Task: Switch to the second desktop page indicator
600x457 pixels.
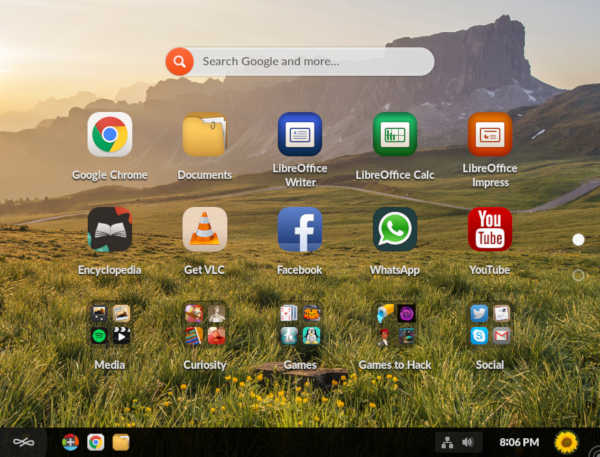Action: click(x=578, y=275)
